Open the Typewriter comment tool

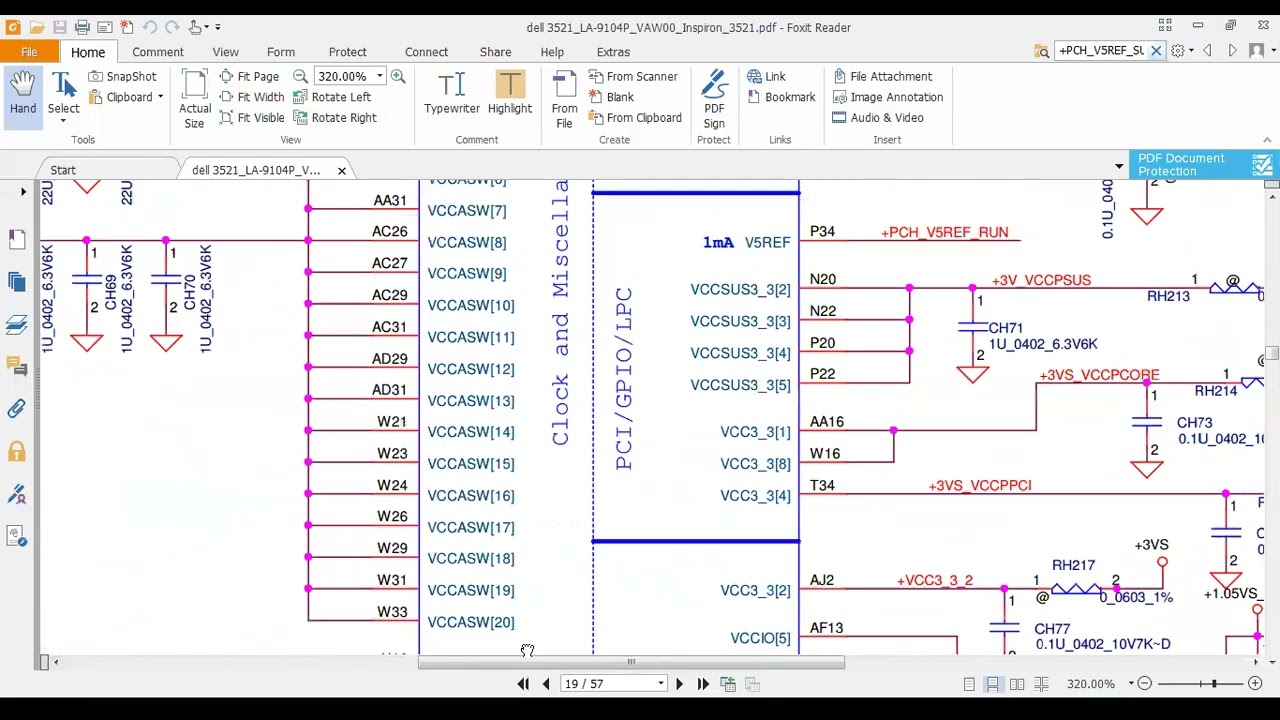click(x=452, y=93)
